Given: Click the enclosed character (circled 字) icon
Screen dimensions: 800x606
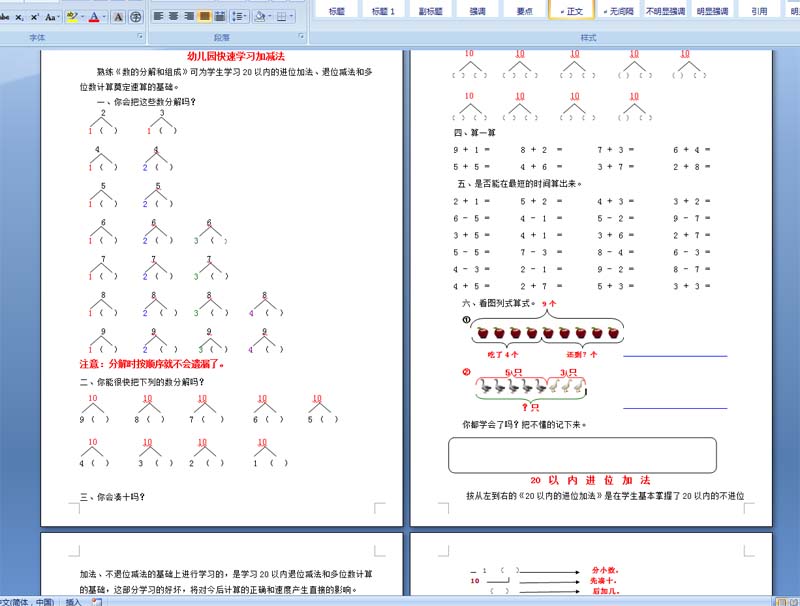Looking at the screenshot, I should [x=135, y=17].
